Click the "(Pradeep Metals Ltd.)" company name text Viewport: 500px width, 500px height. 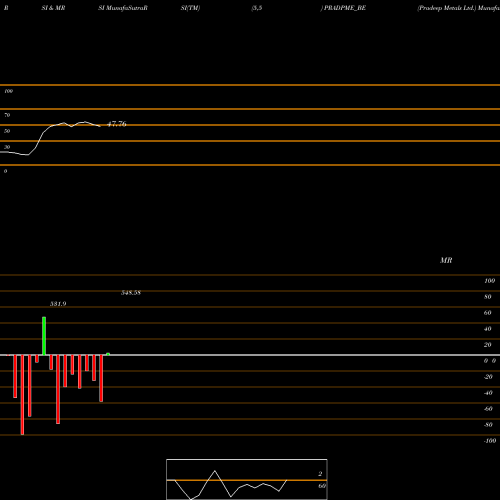tap(447, 8)
